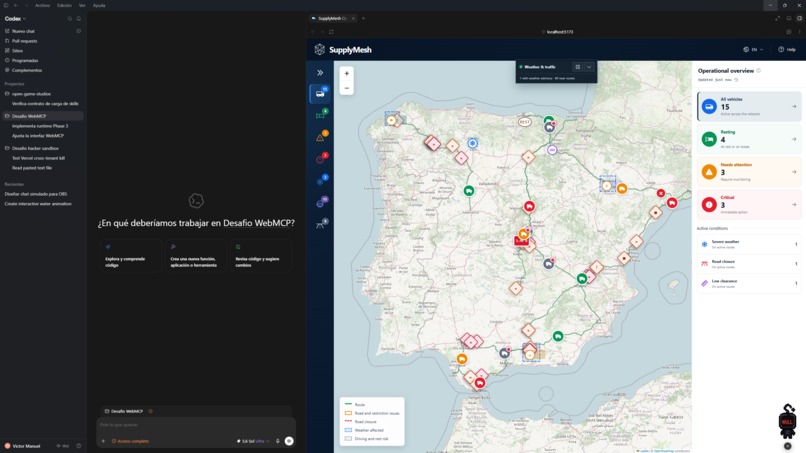Screen dimensions: 806x453
Task: Open the Ver menu
Action: (x=82, y=5)
